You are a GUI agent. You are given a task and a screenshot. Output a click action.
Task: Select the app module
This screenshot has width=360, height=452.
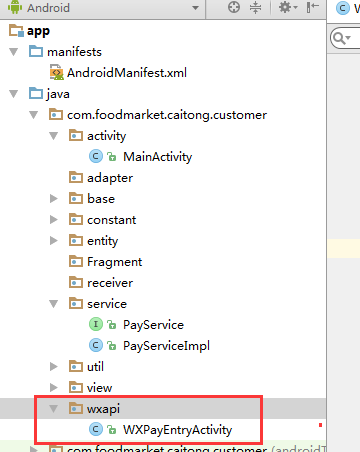coord(38,31)
